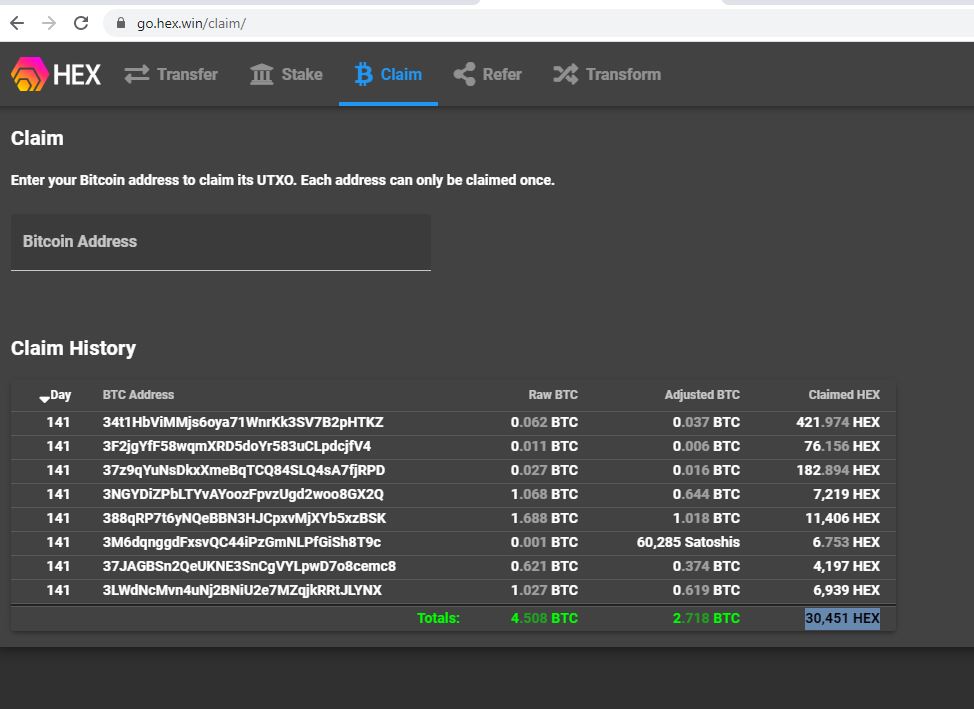Focus the Bitcoin Address input field

[221, 242]
